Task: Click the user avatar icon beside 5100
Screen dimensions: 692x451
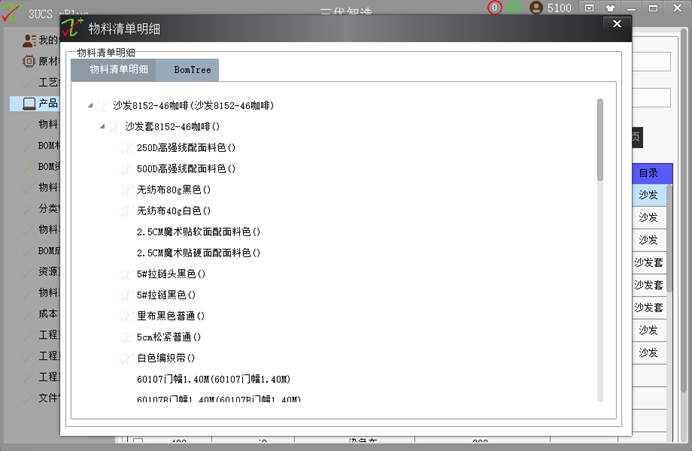Action: [536, 8]
